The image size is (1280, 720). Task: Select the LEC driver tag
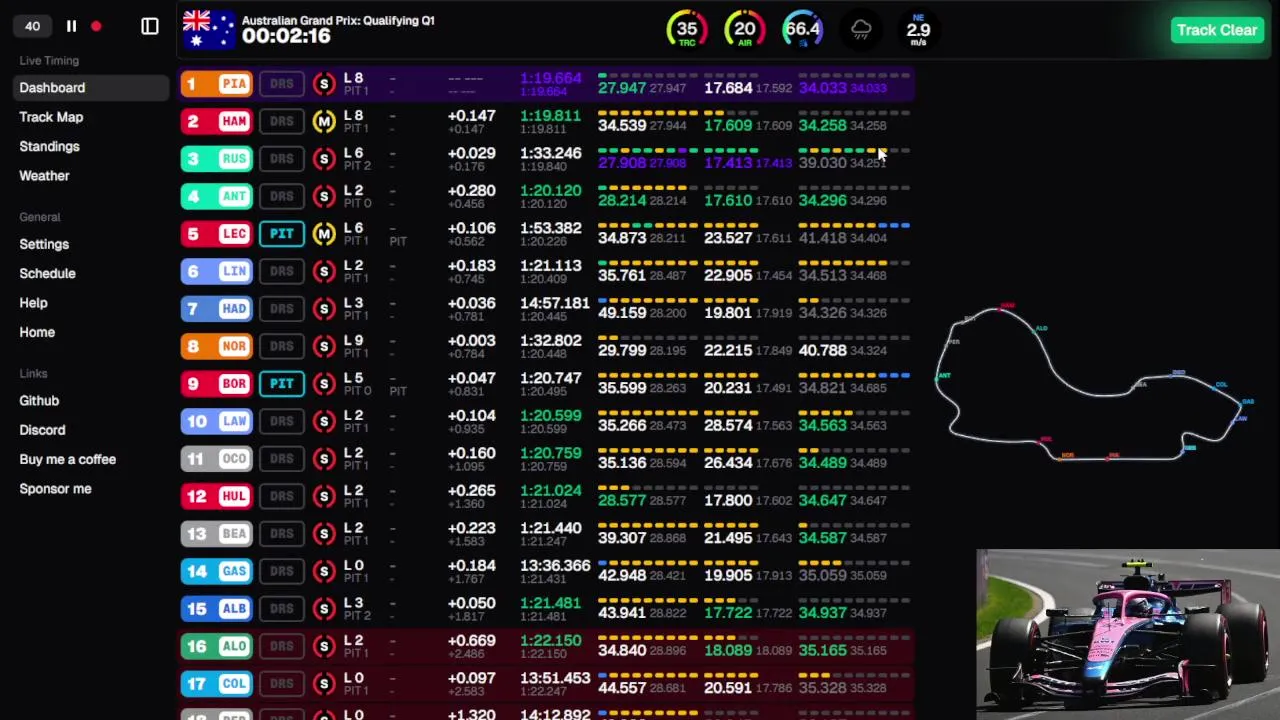tap(216, 234)
